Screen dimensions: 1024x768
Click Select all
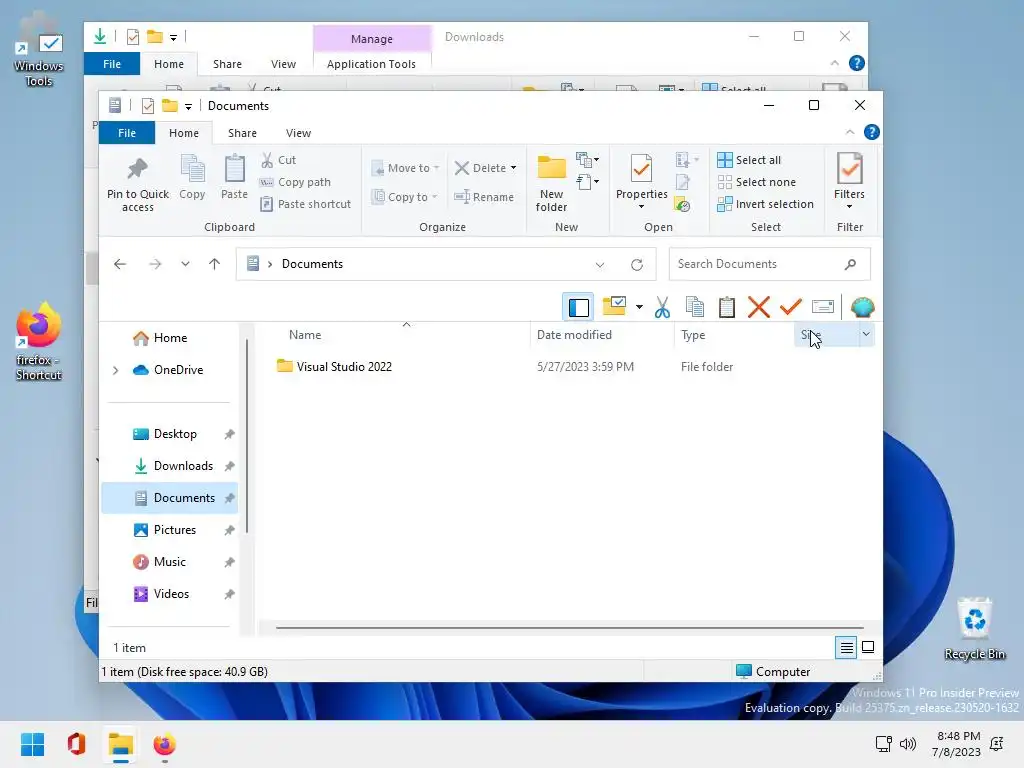(749, 160)
